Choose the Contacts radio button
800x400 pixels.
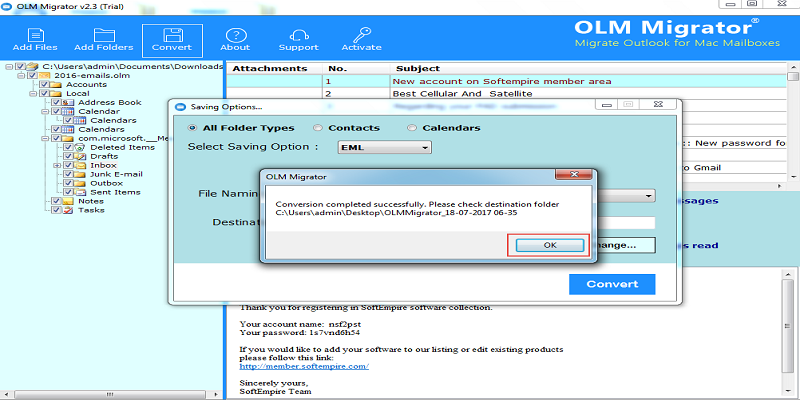(x=318, y=128)
